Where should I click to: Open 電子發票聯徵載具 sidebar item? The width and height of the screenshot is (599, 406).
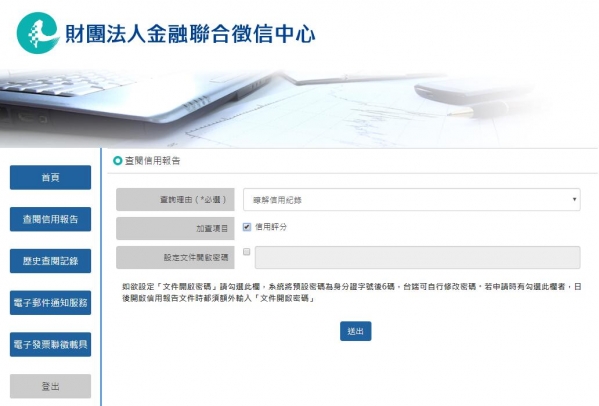(50, 345)
